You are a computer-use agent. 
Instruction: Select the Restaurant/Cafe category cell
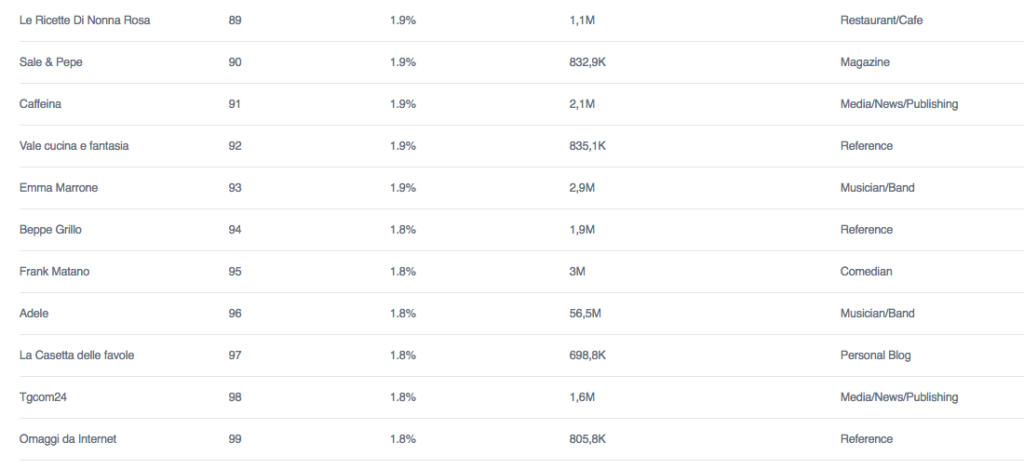coord(882,20)
